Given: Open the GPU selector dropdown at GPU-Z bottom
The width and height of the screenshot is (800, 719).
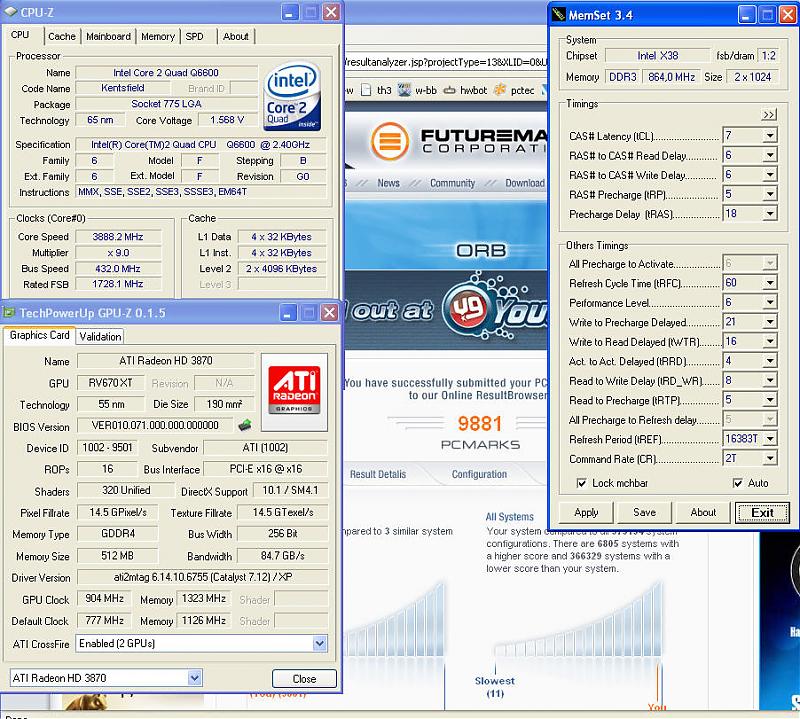Looking at the screenshot, I should click(x=194, y=678).
